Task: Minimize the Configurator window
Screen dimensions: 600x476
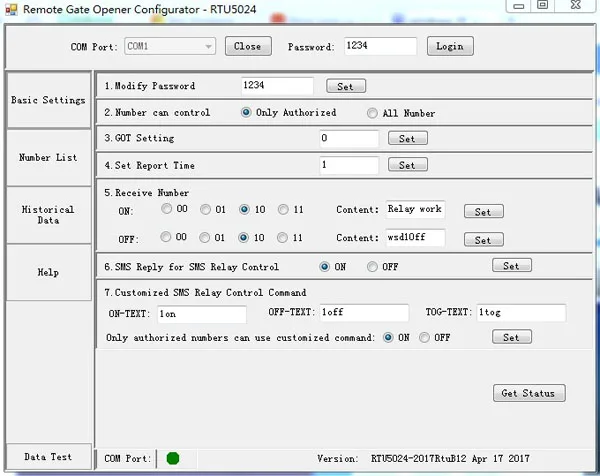Action: coord(518,6)
